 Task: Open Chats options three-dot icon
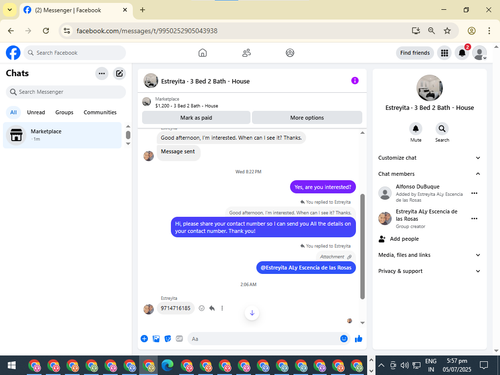coord(102,73)
